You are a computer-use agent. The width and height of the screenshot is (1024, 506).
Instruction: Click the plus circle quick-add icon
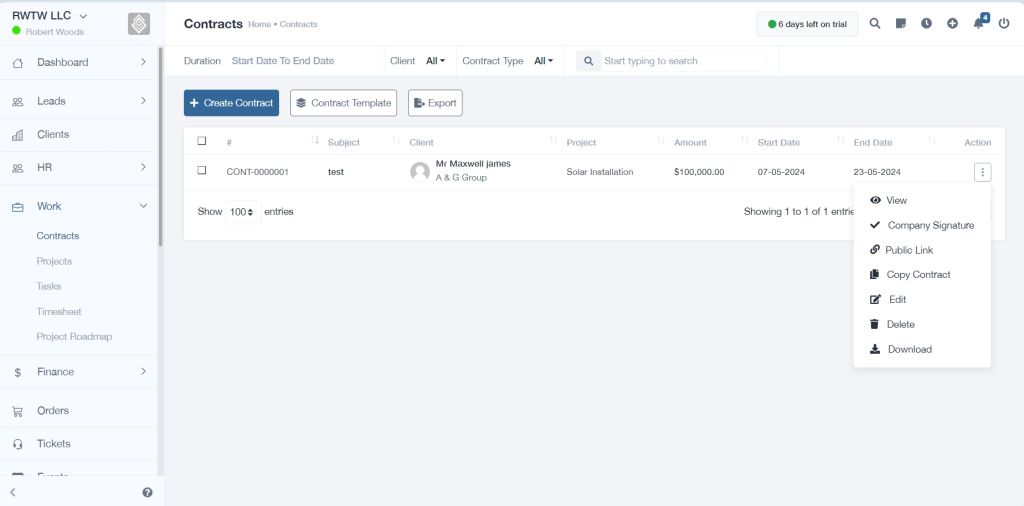[x=952, y=24]
